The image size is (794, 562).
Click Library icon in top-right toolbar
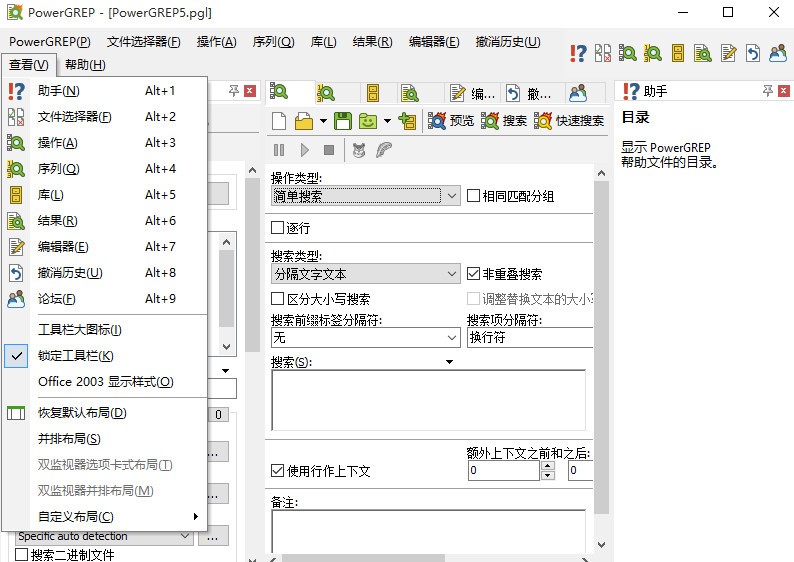tap(678, 53)
